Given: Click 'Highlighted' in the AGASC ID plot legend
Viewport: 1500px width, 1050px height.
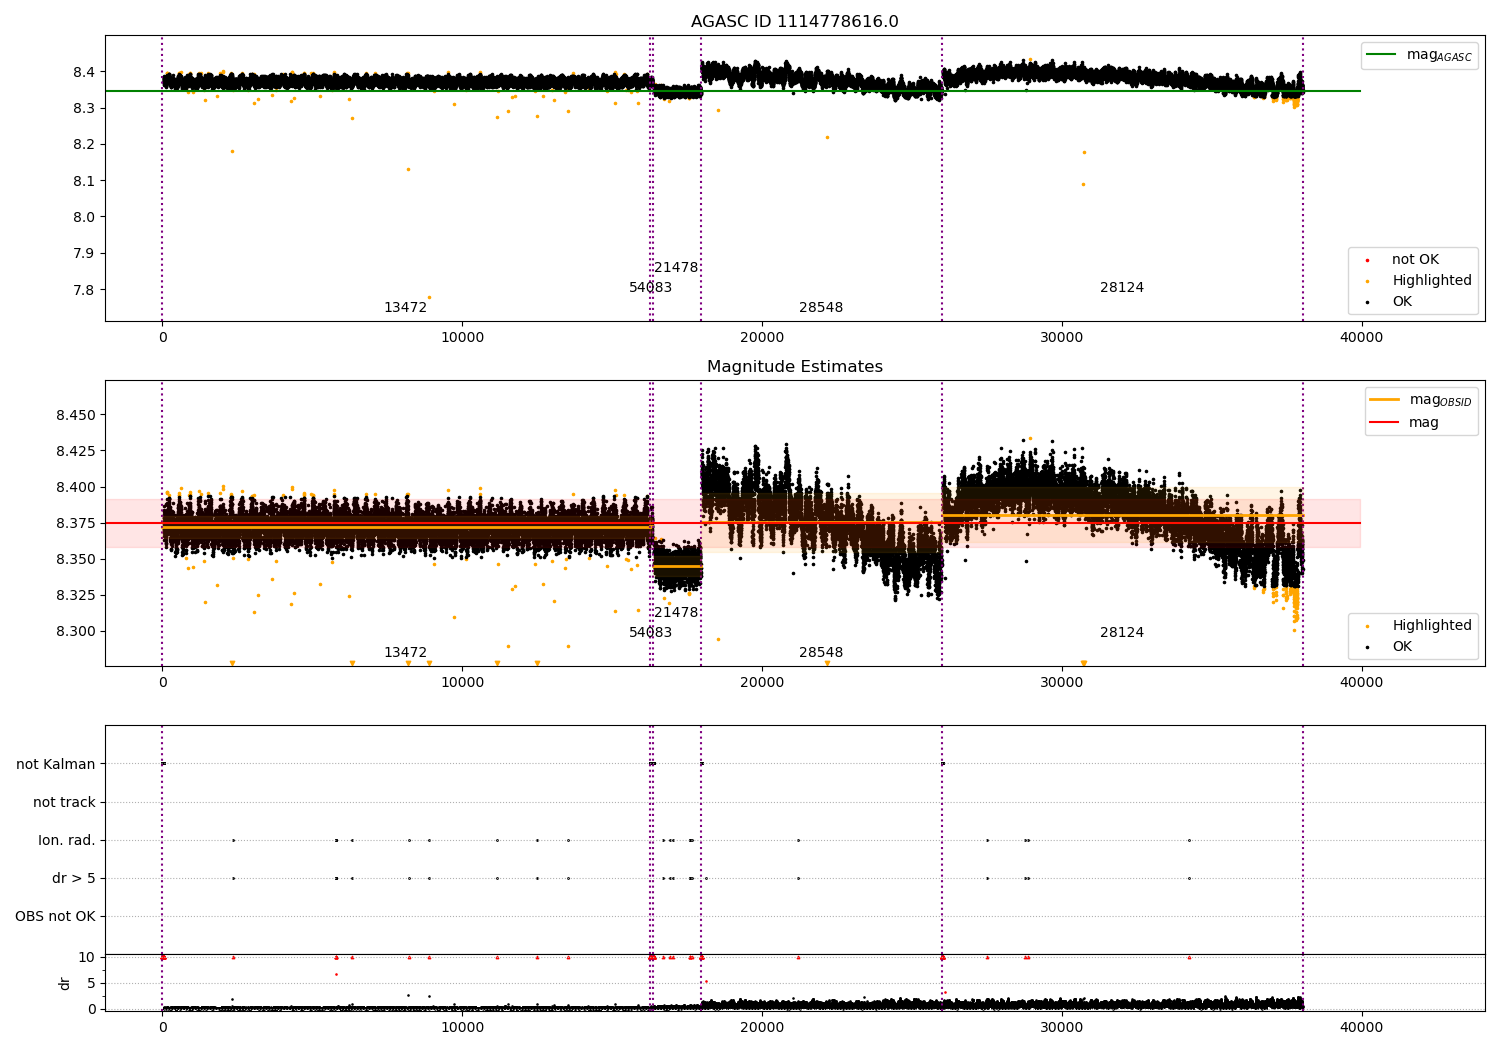Looking at the screenshot, I should click(x=1431, y=281).
